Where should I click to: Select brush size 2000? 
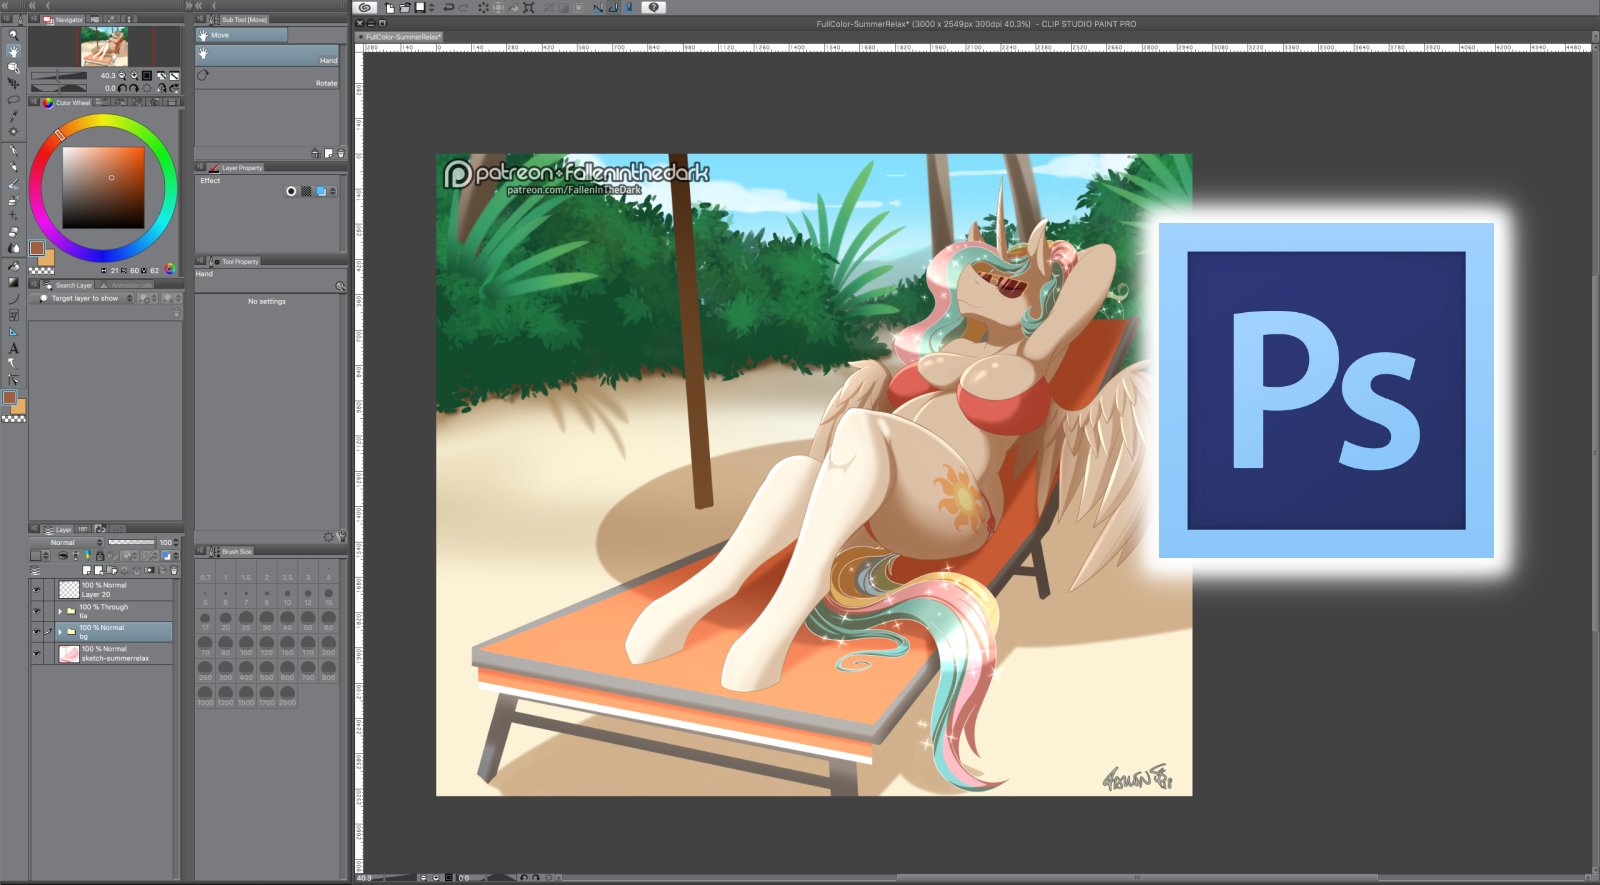pos(287,696)
